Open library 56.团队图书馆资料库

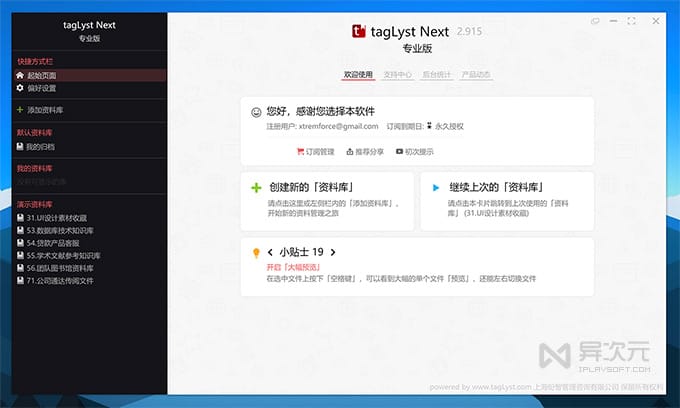55,268
